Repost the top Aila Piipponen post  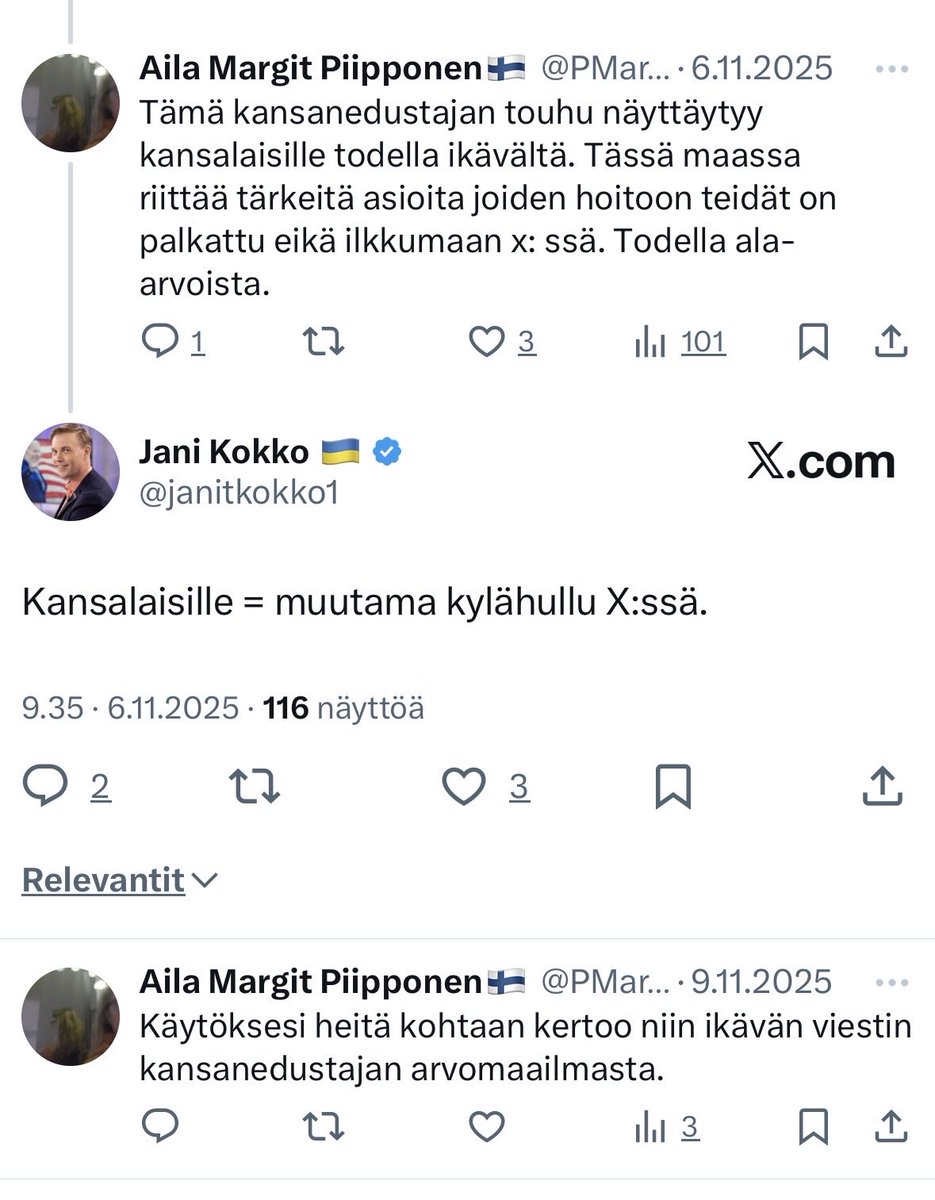(323, 343)
